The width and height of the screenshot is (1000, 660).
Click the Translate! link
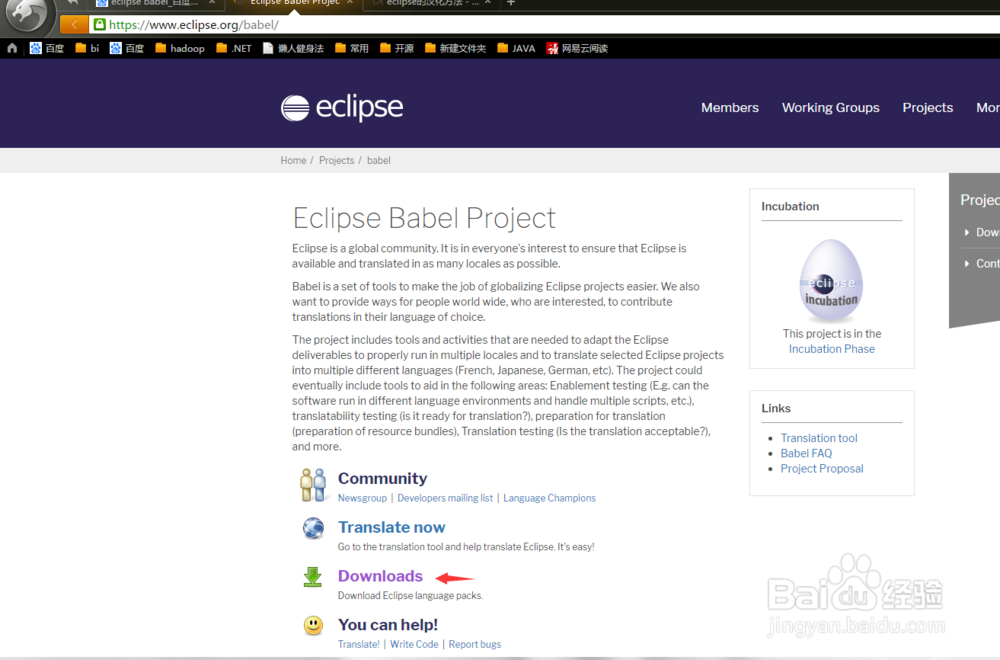[358, 644]
